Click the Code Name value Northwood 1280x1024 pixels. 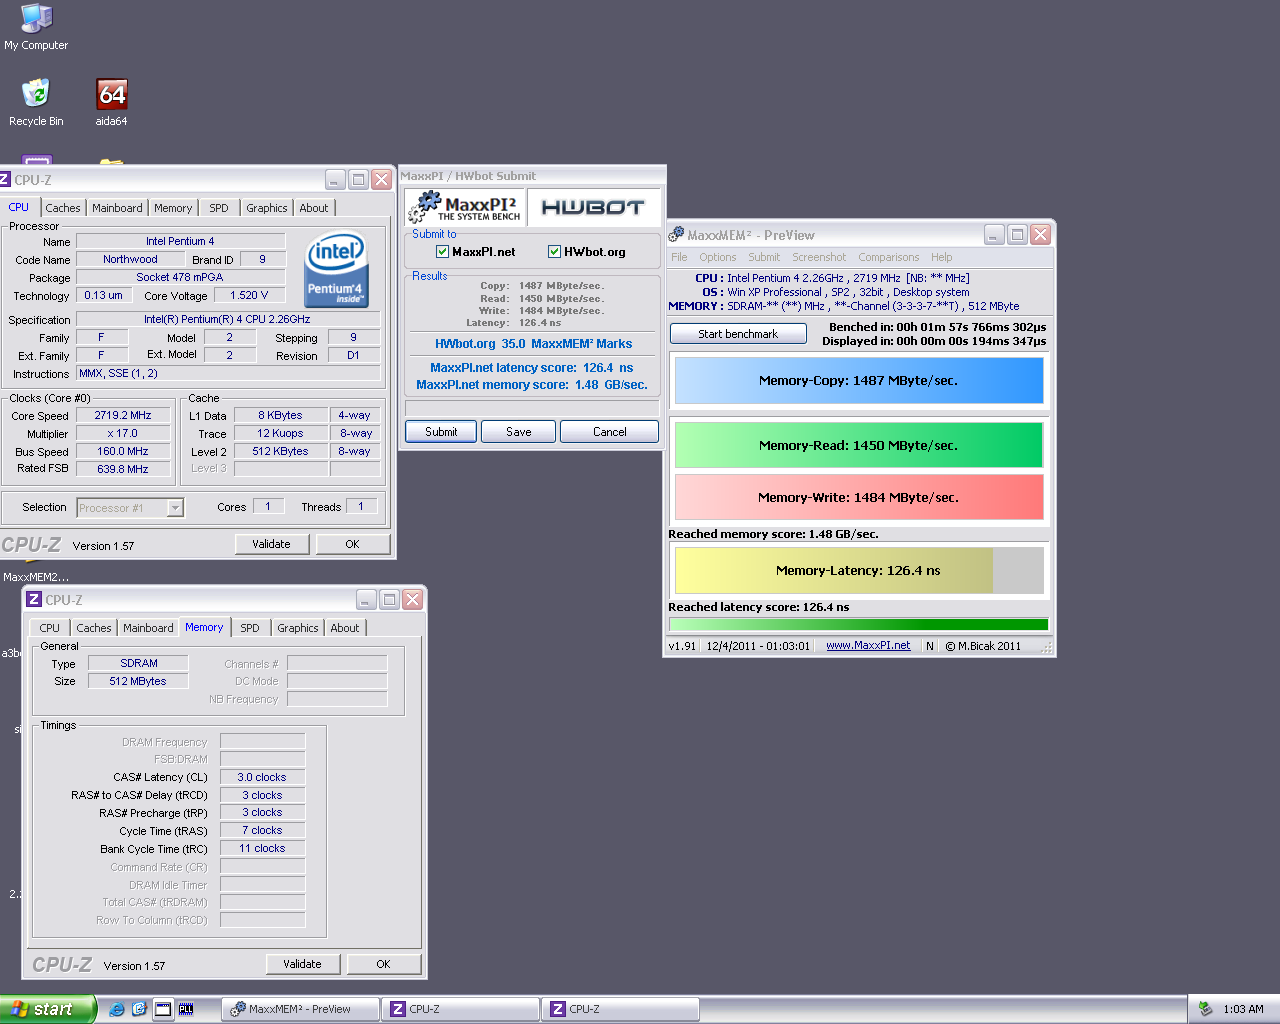[130, 259]
